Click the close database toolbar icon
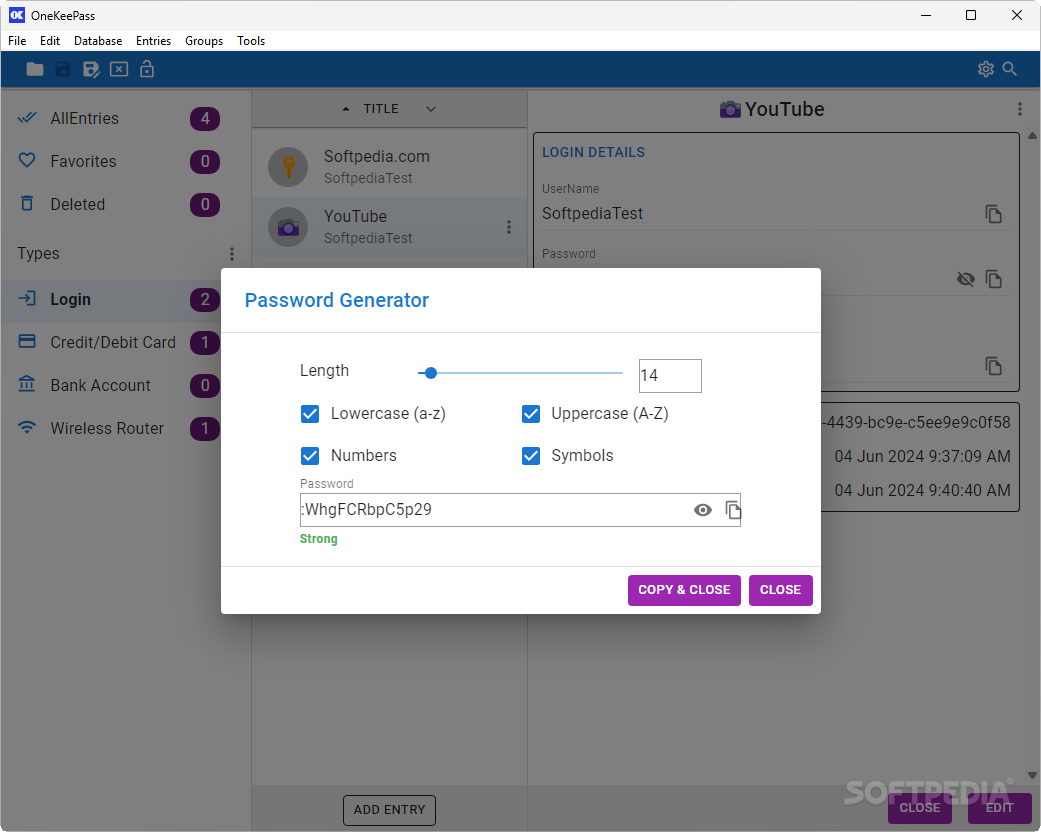 (x=119, y=69)
